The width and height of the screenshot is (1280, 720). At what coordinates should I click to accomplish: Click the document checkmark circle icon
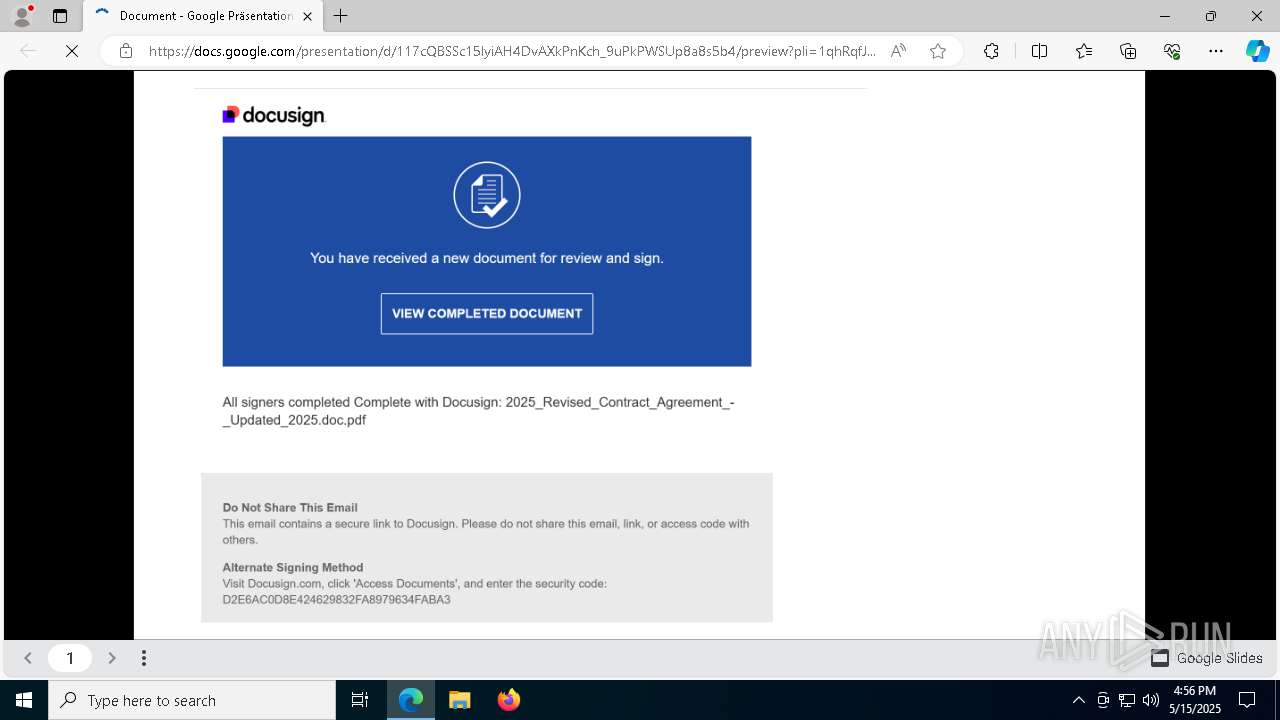487,195
